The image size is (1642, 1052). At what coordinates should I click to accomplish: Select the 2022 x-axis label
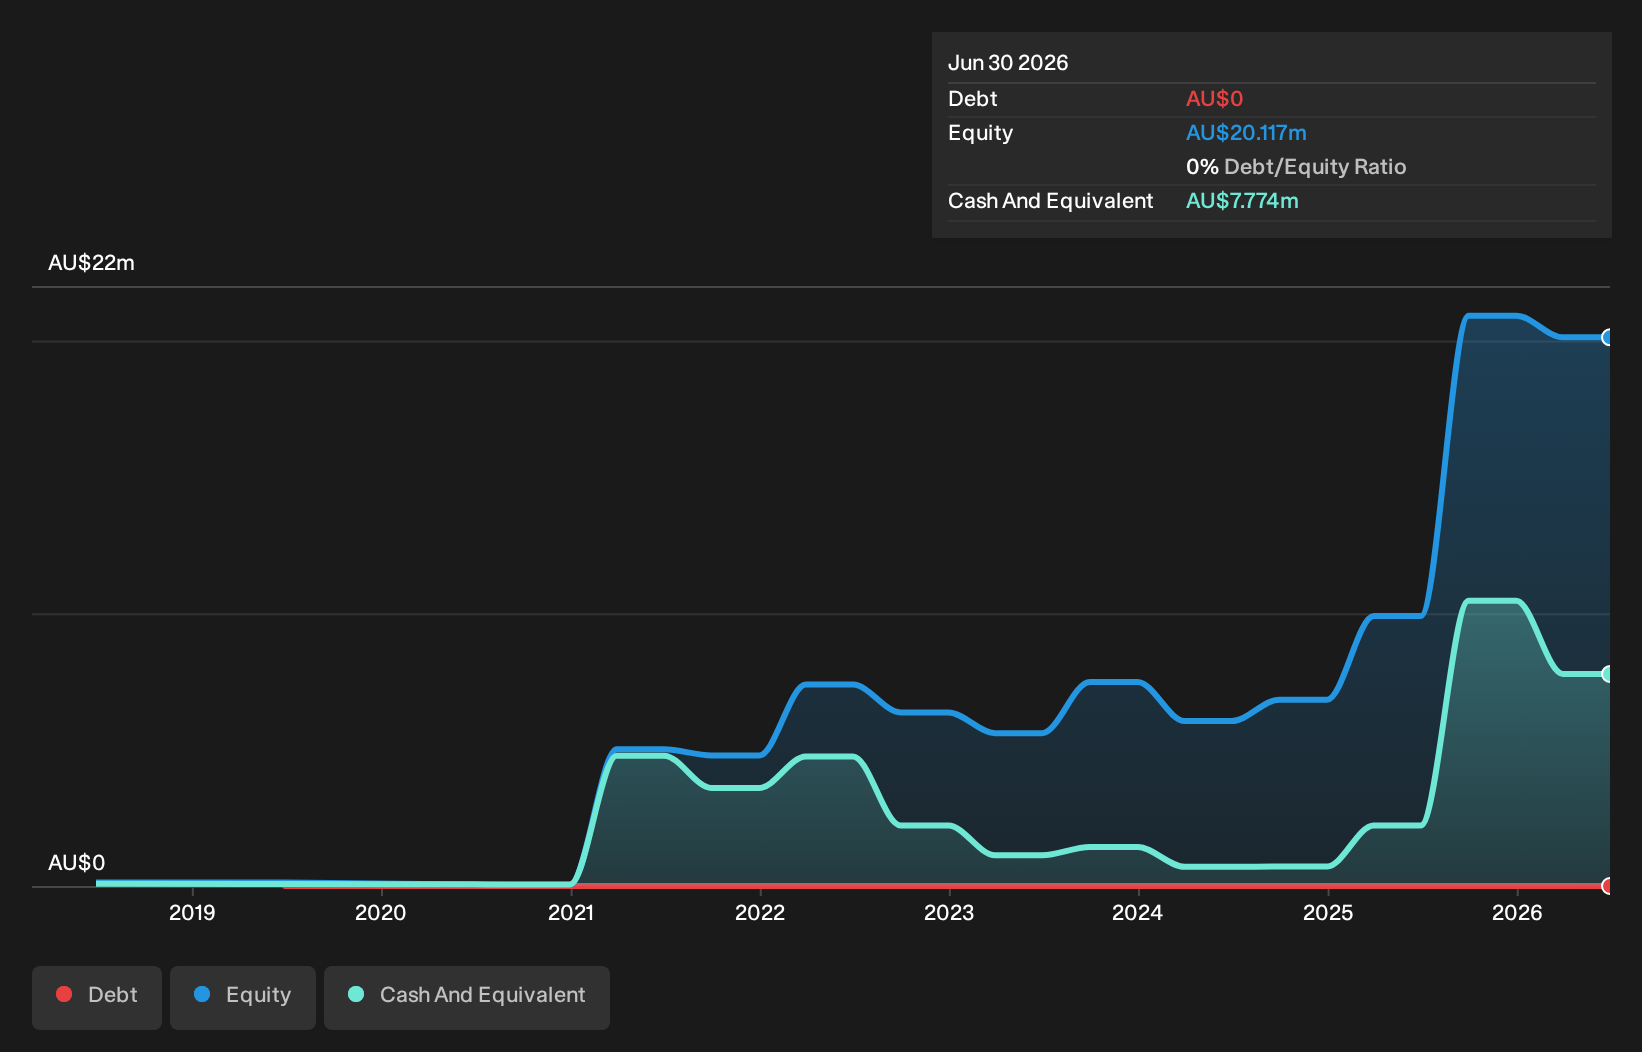click(760, 913)
